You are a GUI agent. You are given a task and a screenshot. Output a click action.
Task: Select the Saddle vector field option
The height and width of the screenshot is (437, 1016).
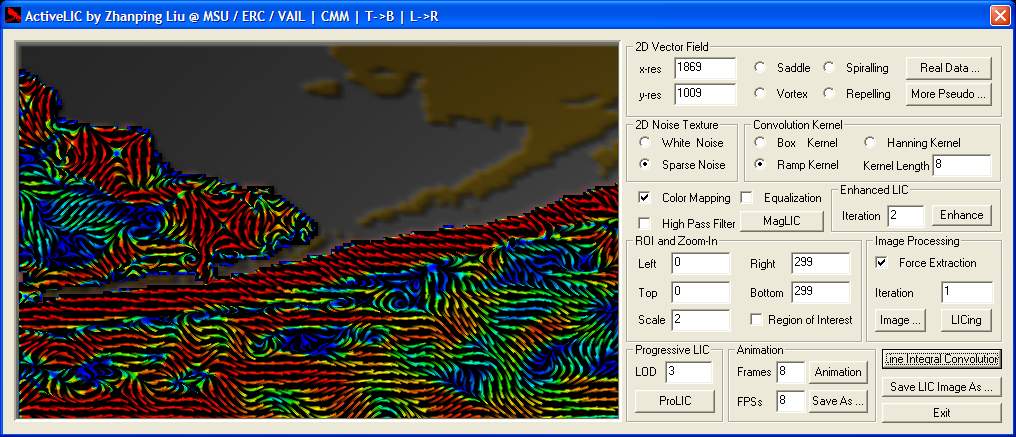(760, 68)
